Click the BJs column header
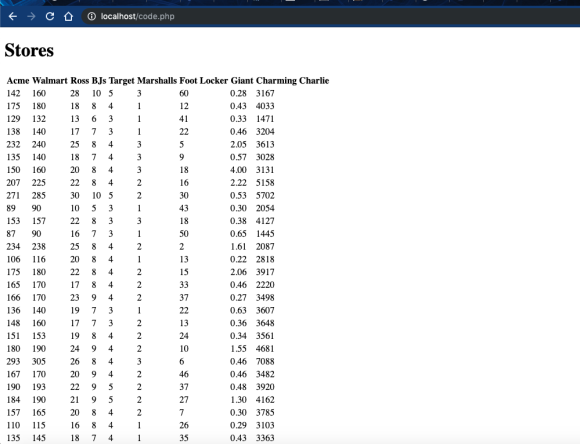This screenshot has height=444, width=580. pos(99,81)
